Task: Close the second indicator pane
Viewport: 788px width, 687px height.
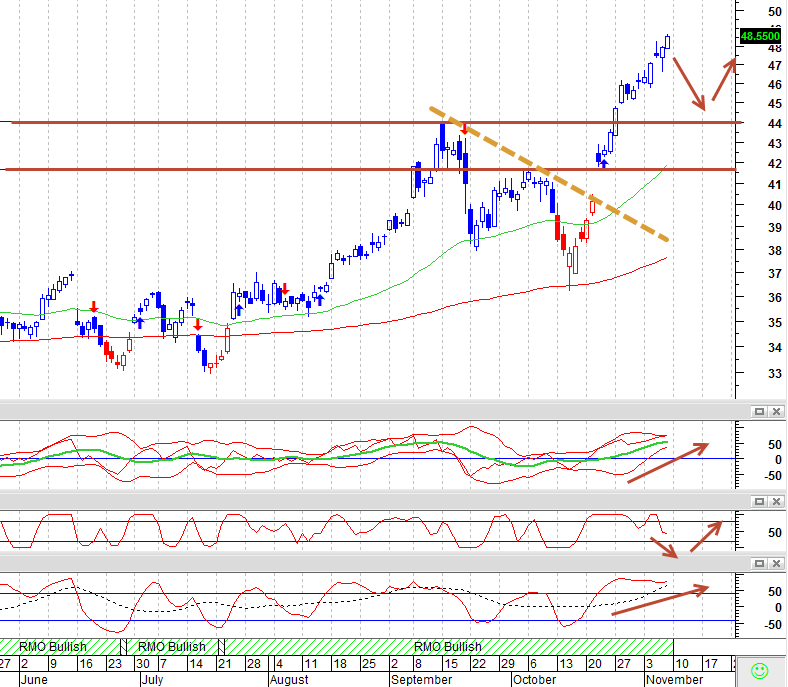Action: 776,502
